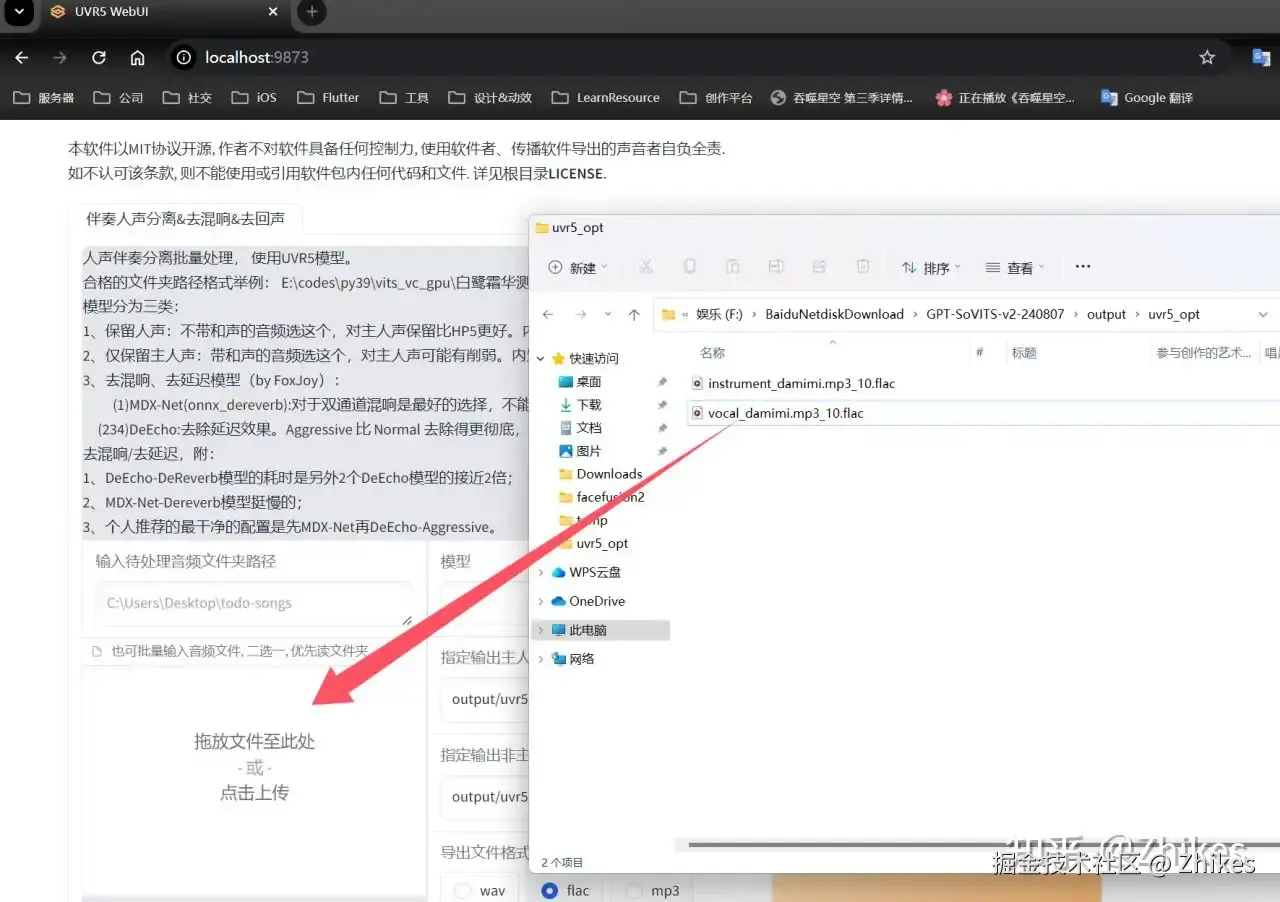This screenshot has height=902, width=1280.
Task: Click the browser reload icon
Action: tap(99, 58)
